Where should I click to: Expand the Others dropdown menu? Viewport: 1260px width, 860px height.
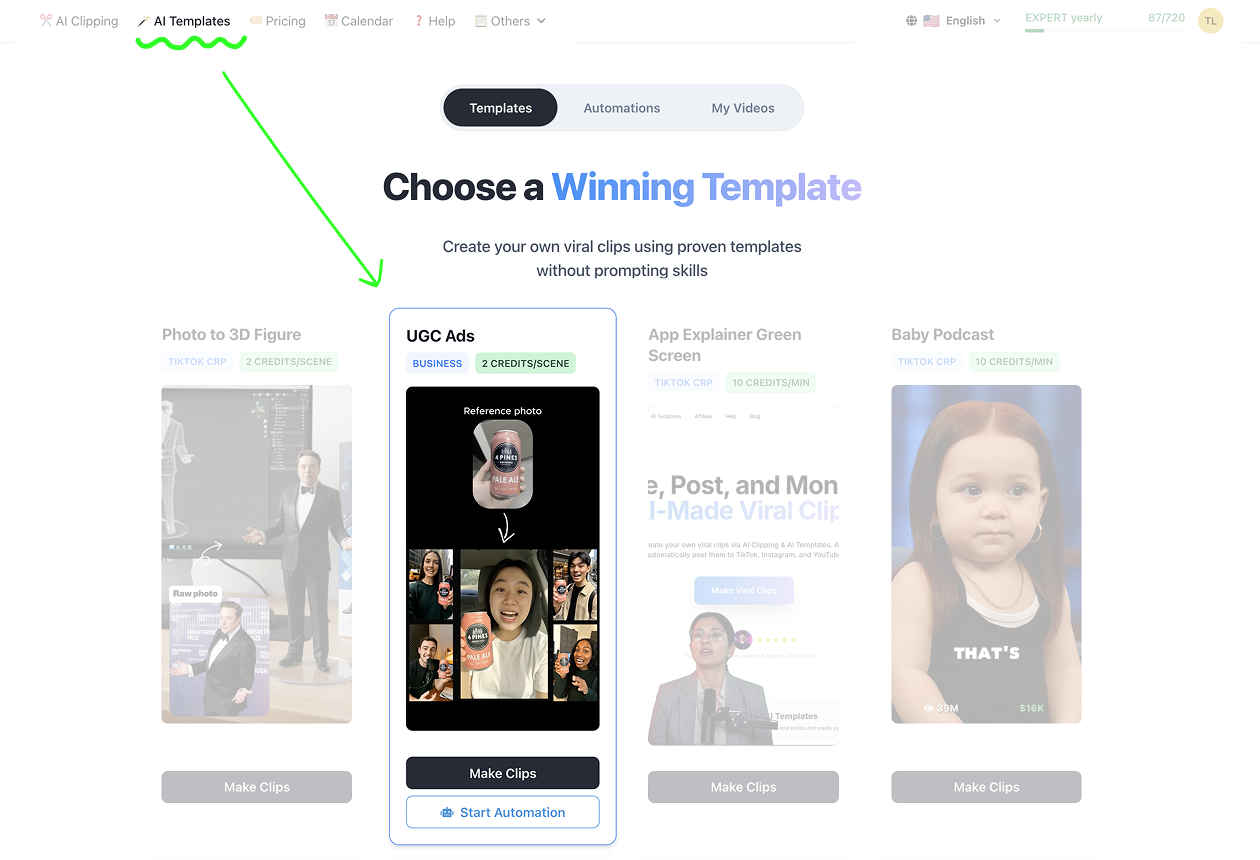(x=510, y=21)
